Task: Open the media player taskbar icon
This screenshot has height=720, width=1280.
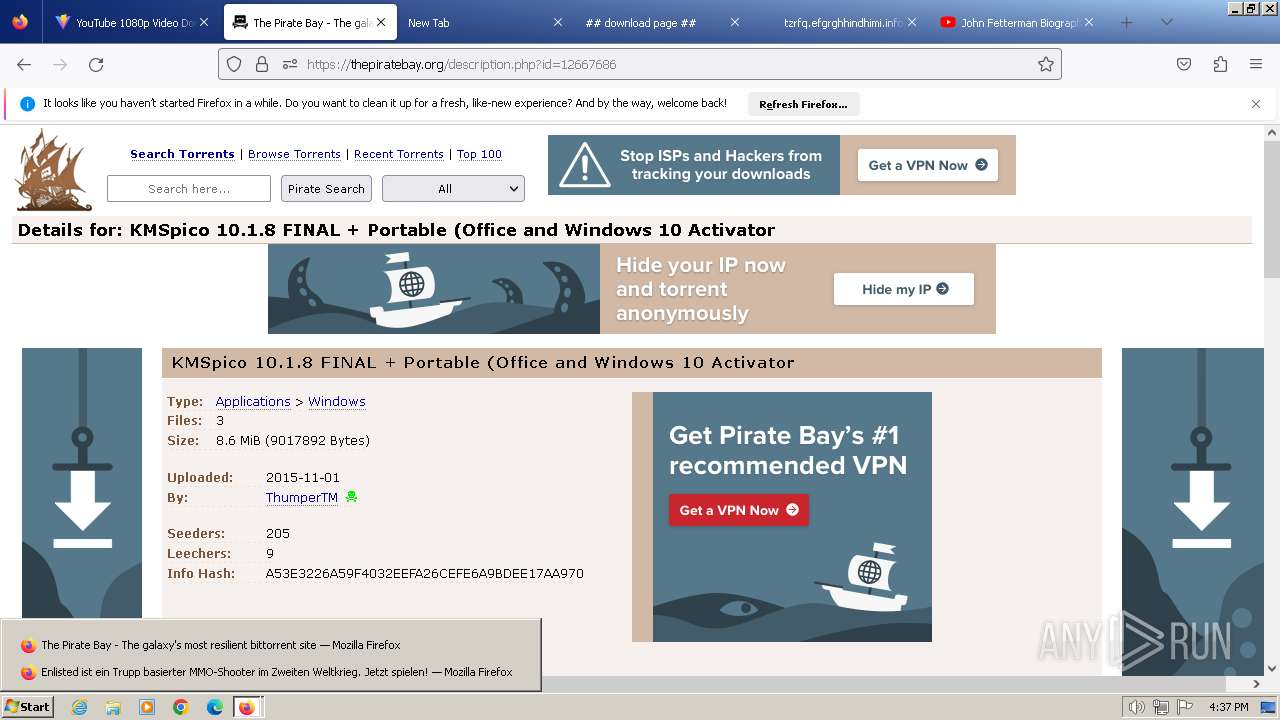Action: (147, 707)
